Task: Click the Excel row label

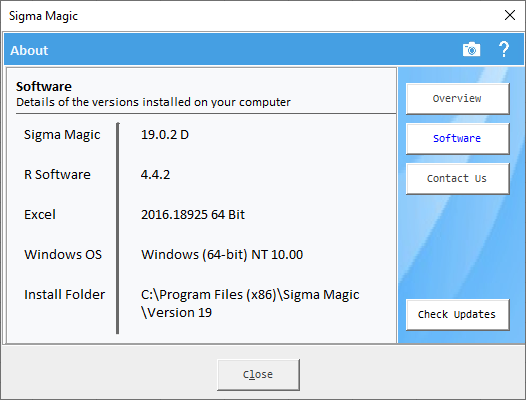Action: tap(40, 215)
